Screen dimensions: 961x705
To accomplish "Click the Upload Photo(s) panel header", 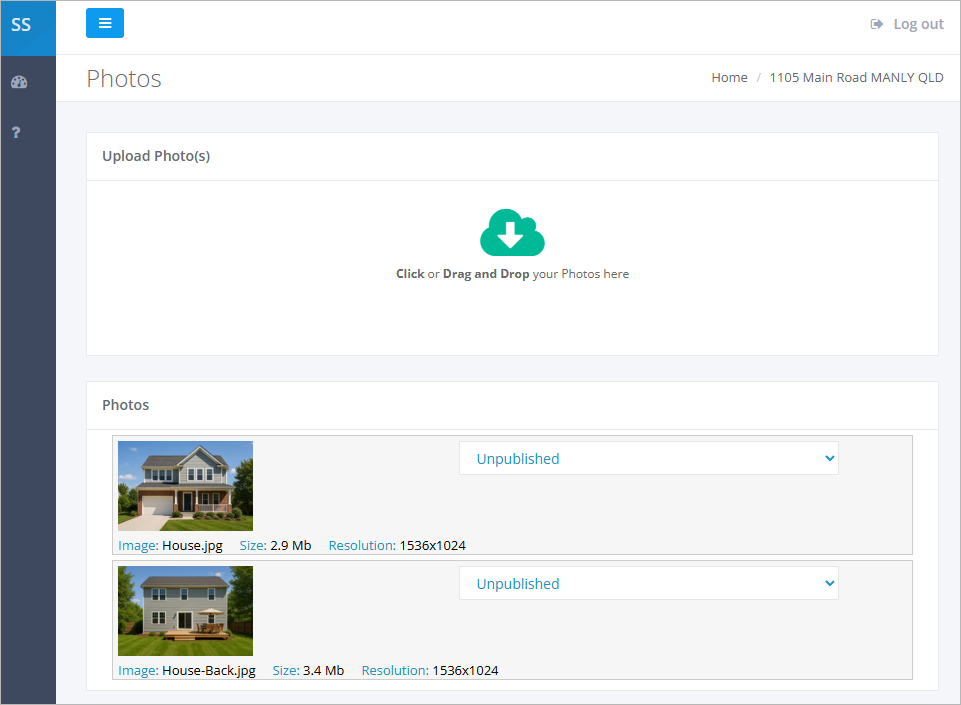I will pyautogui.click(x=156, y=156).
